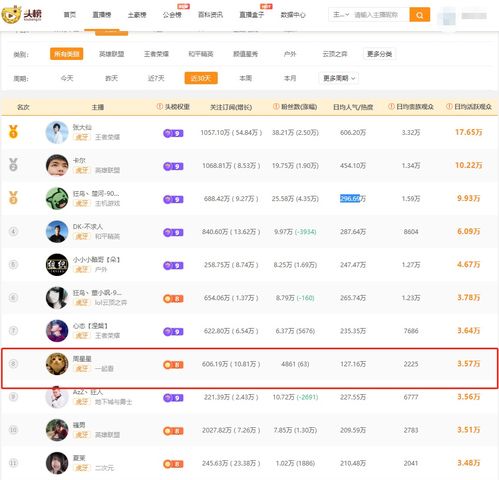The height and width of the screenshot is (480, 499).
Task: Click the 3.57万 daily active viewers value
Action: [469, 364]
